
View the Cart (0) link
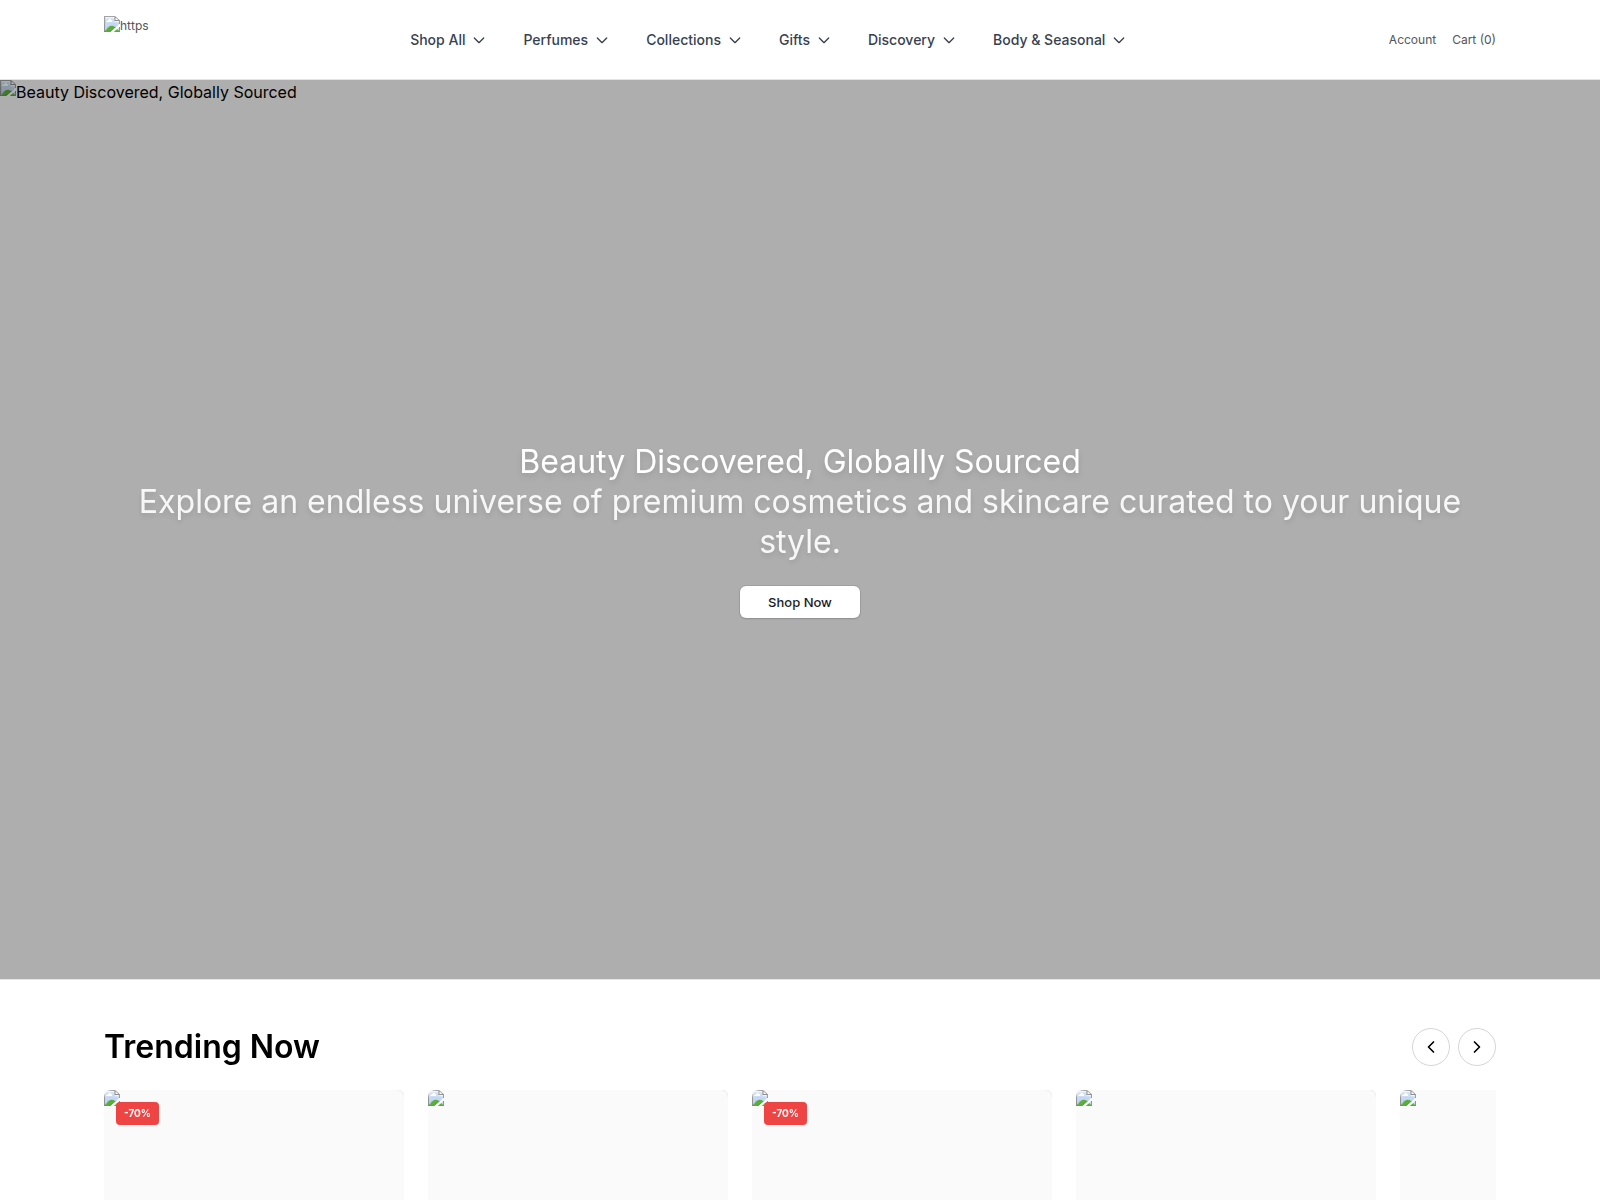(1474, 40)
